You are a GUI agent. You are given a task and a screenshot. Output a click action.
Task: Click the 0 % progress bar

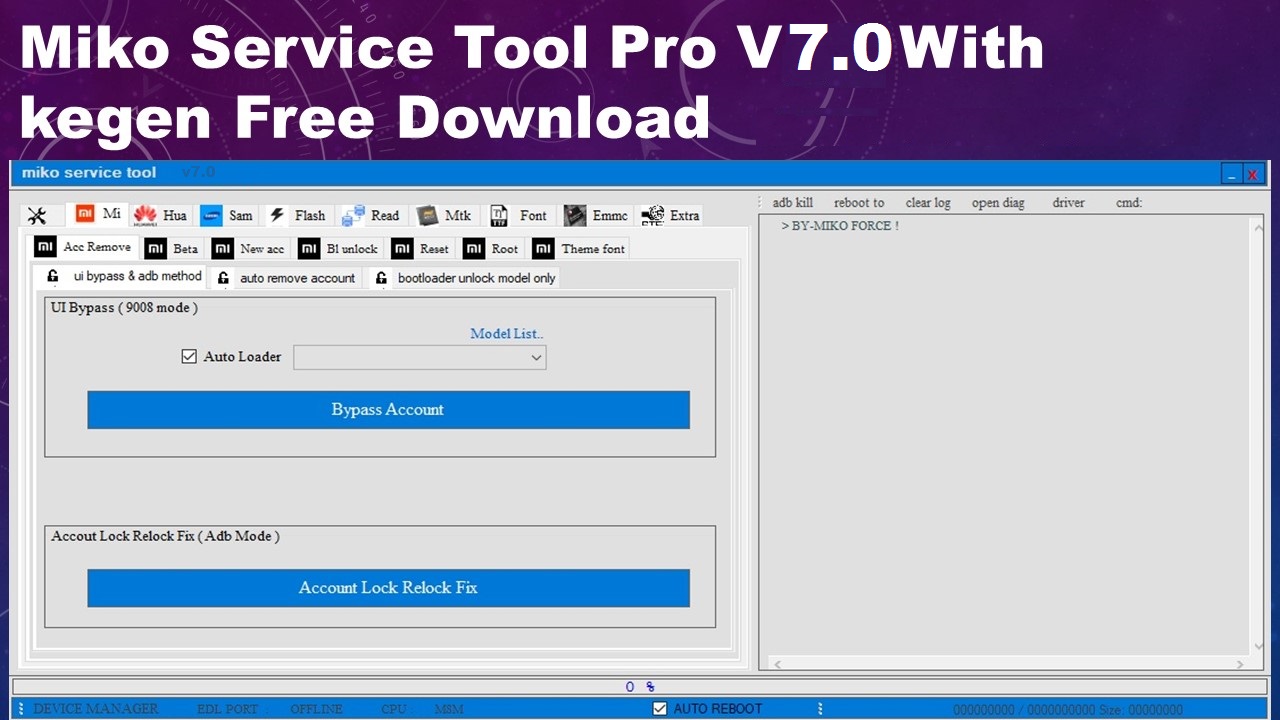point(640,687)
